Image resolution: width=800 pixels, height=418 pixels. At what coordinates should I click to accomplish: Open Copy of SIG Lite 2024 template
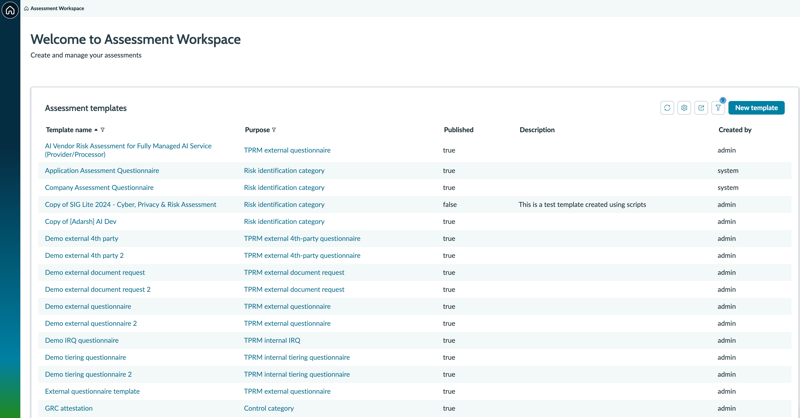click(x=131, y=204)
